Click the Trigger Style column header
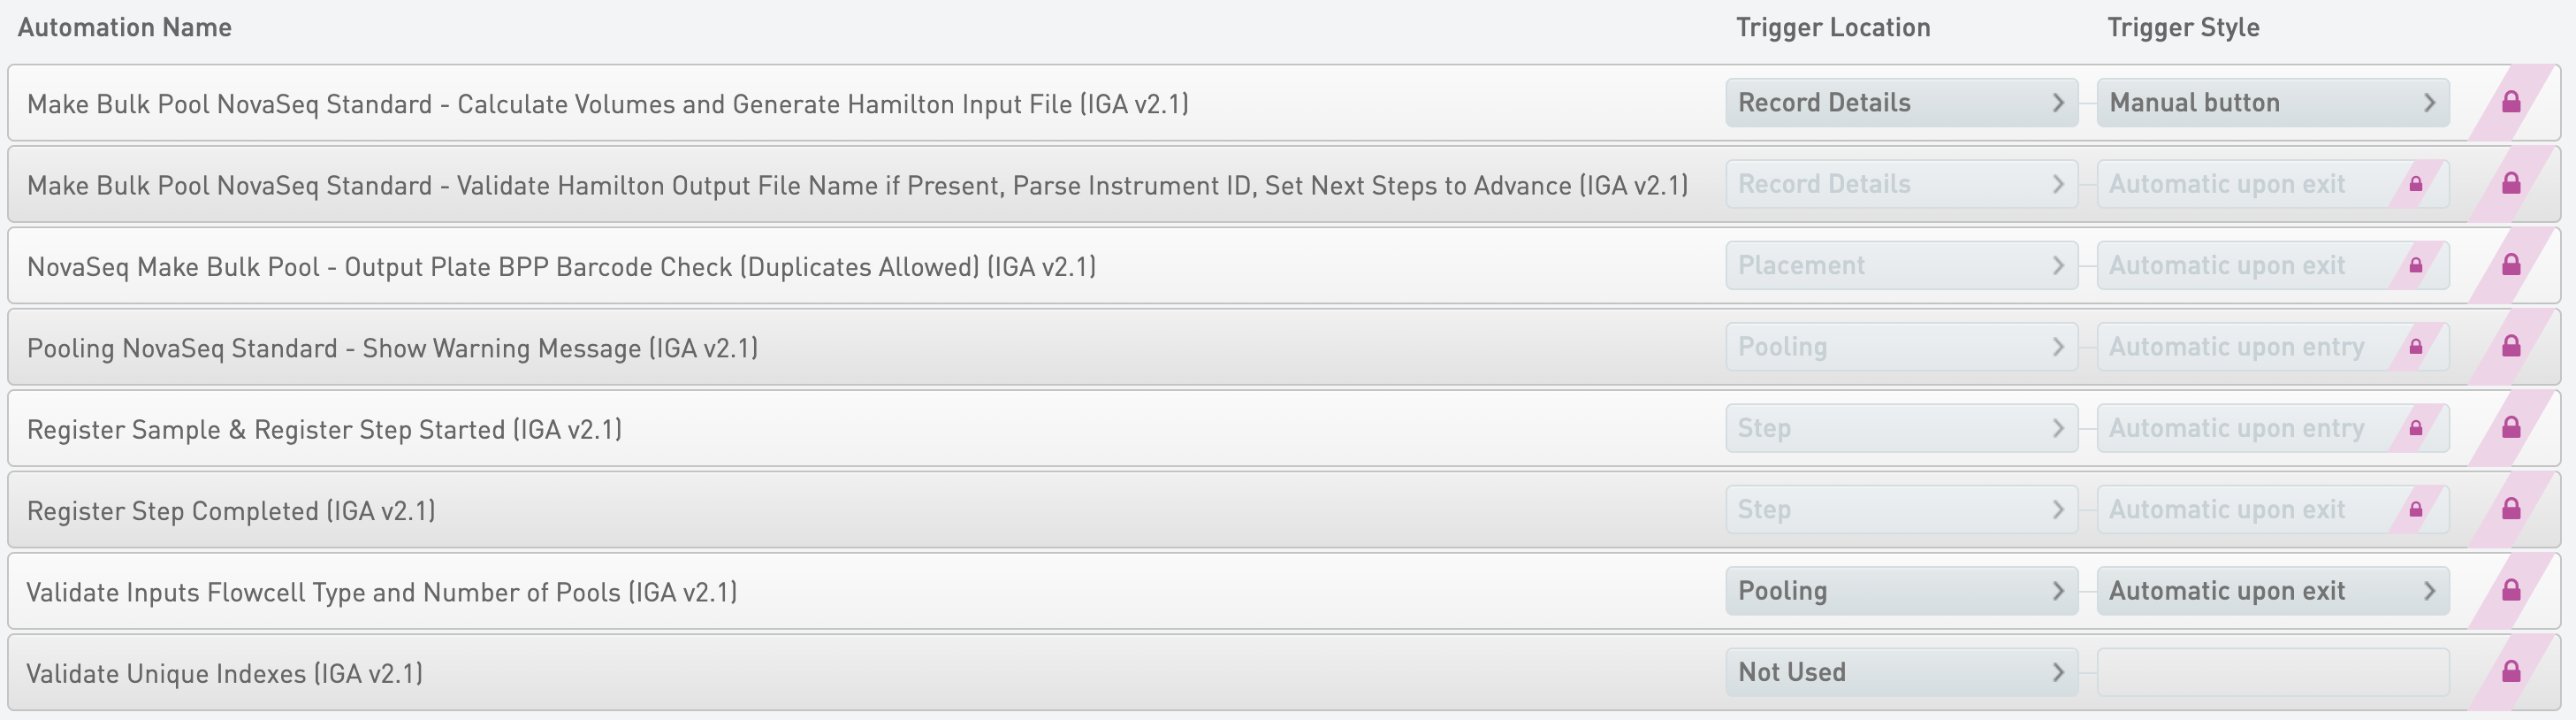 click(2183, 27)
